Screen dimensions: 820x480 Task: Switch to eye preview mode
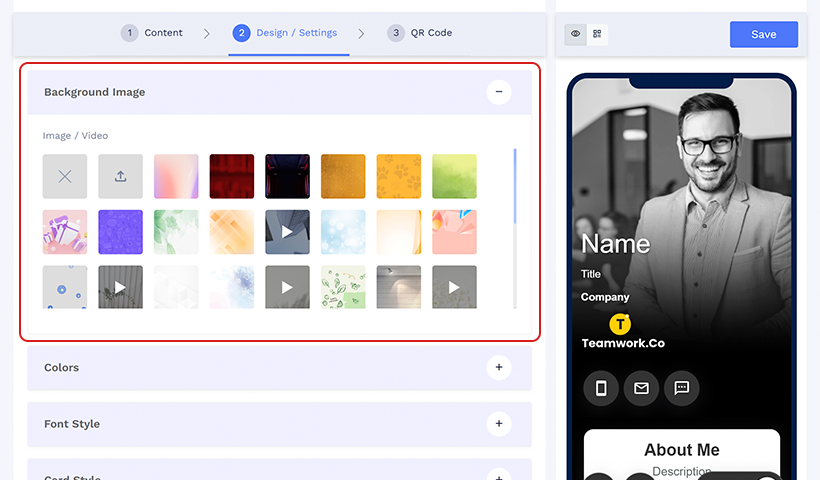[x=575, y=34]
